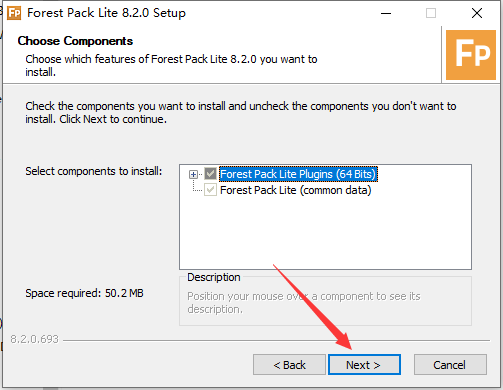Viewport: 503px width, 390px height.
Task: Toggle the Forest Pack Lite Plugins checkbox
Action: pyautogui.click(x=210, y=174)
